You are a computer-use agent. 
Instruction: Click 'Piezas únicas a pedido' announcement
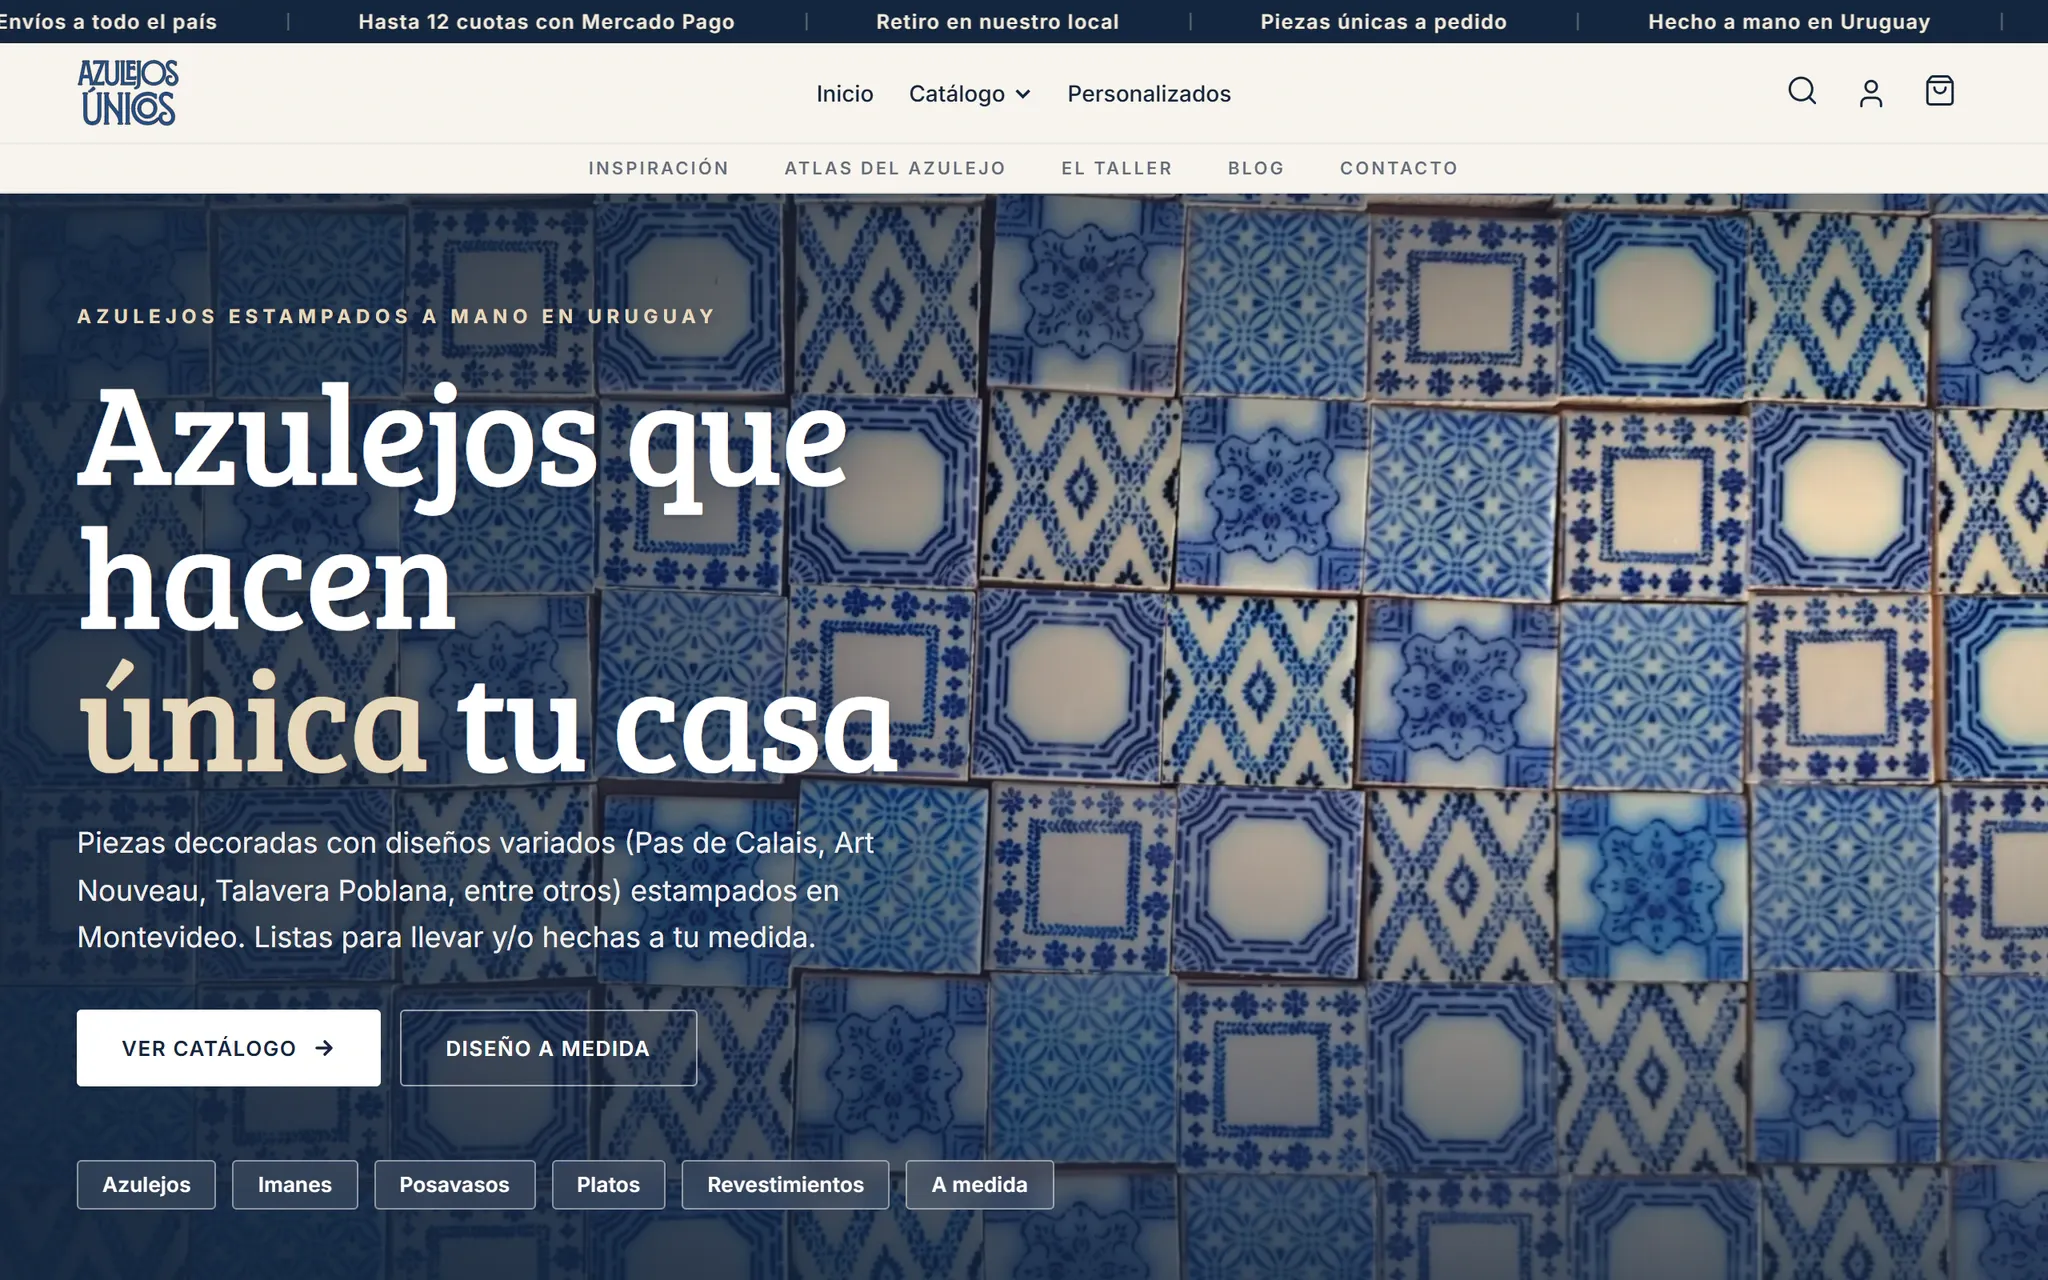pyautogui.click(x=1383, y=21)
